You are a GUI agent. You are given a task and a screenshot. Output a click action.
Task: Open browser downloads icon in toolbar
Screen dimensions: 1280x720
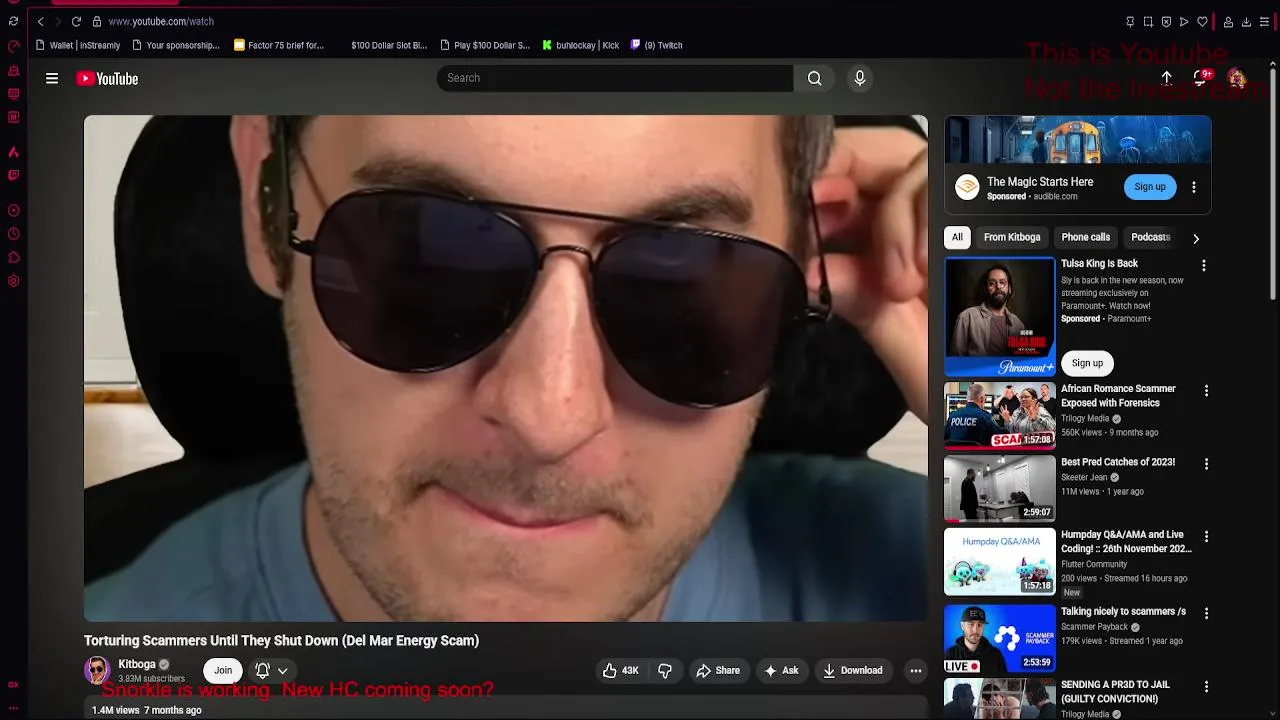click(1246, 21)
